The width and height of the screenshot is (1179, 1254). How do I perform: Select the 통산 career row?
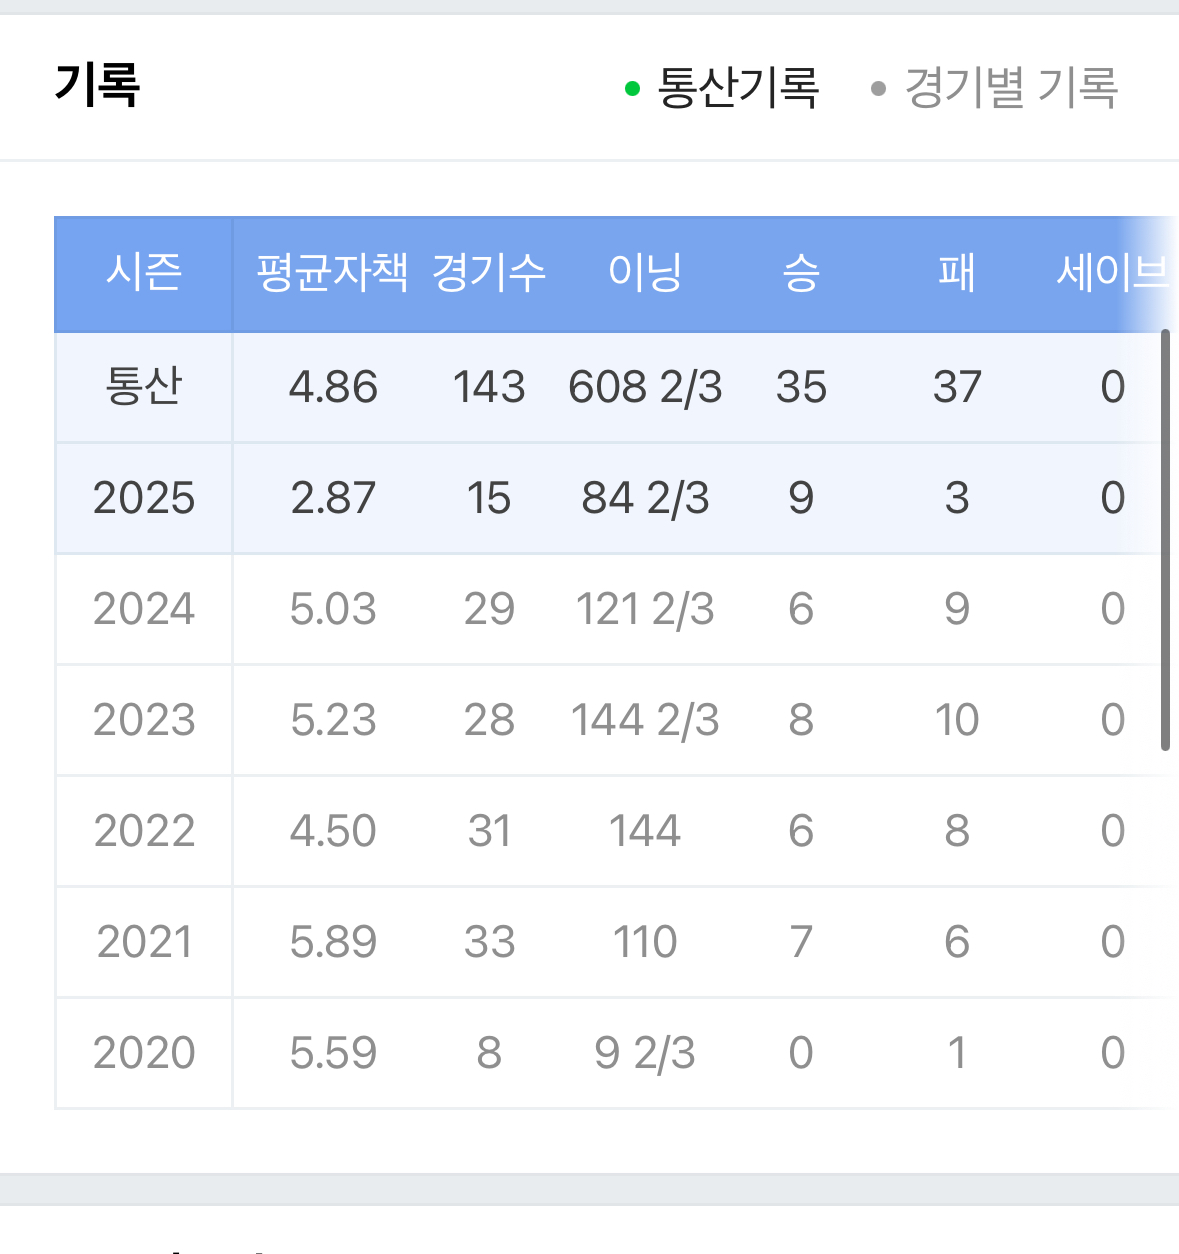tap(144, 387)
